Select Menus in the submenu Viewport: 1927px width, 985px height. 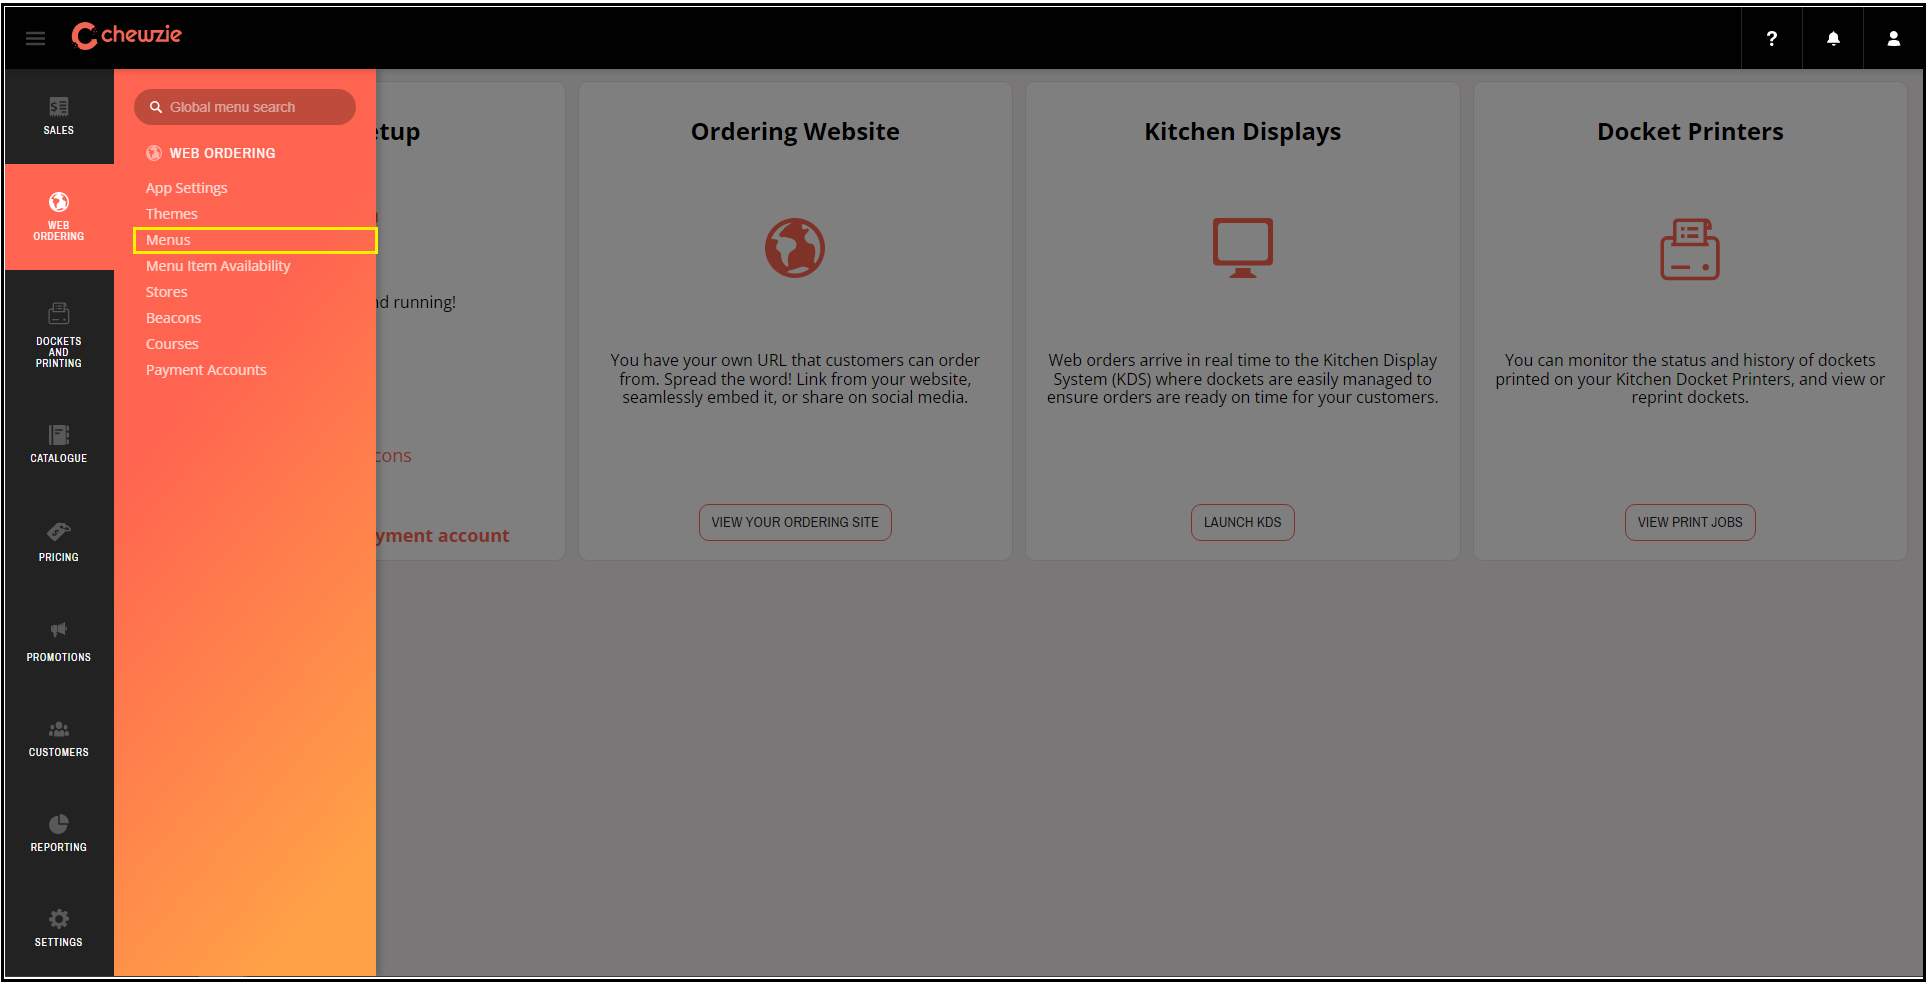coord(255,240)
